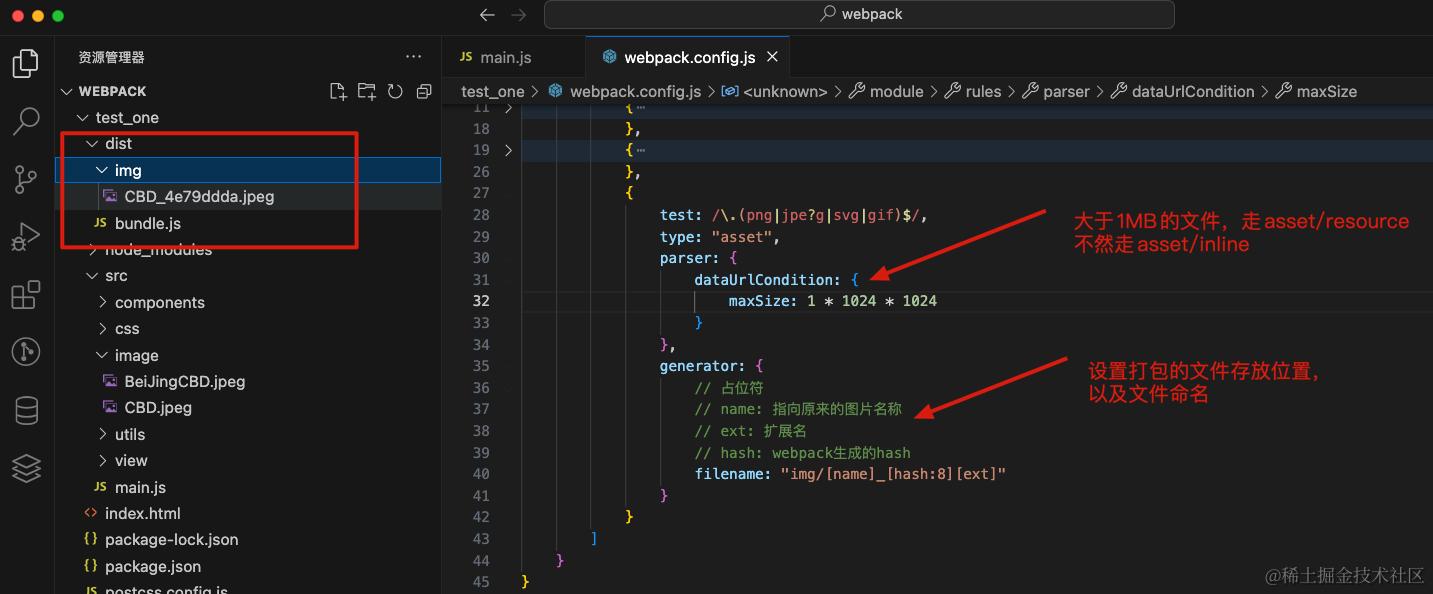The image size is (1433, 594).
Task: Open the database icon in activity bar
Action: 26,410
